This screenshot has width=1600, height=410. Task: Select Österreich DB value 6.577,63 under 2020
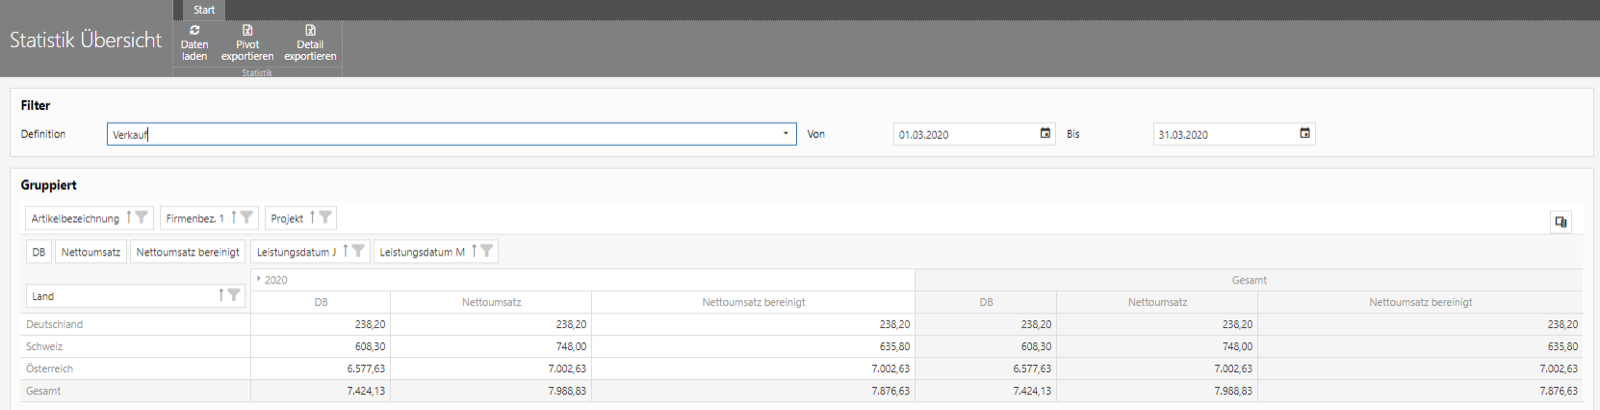[321, 368]
